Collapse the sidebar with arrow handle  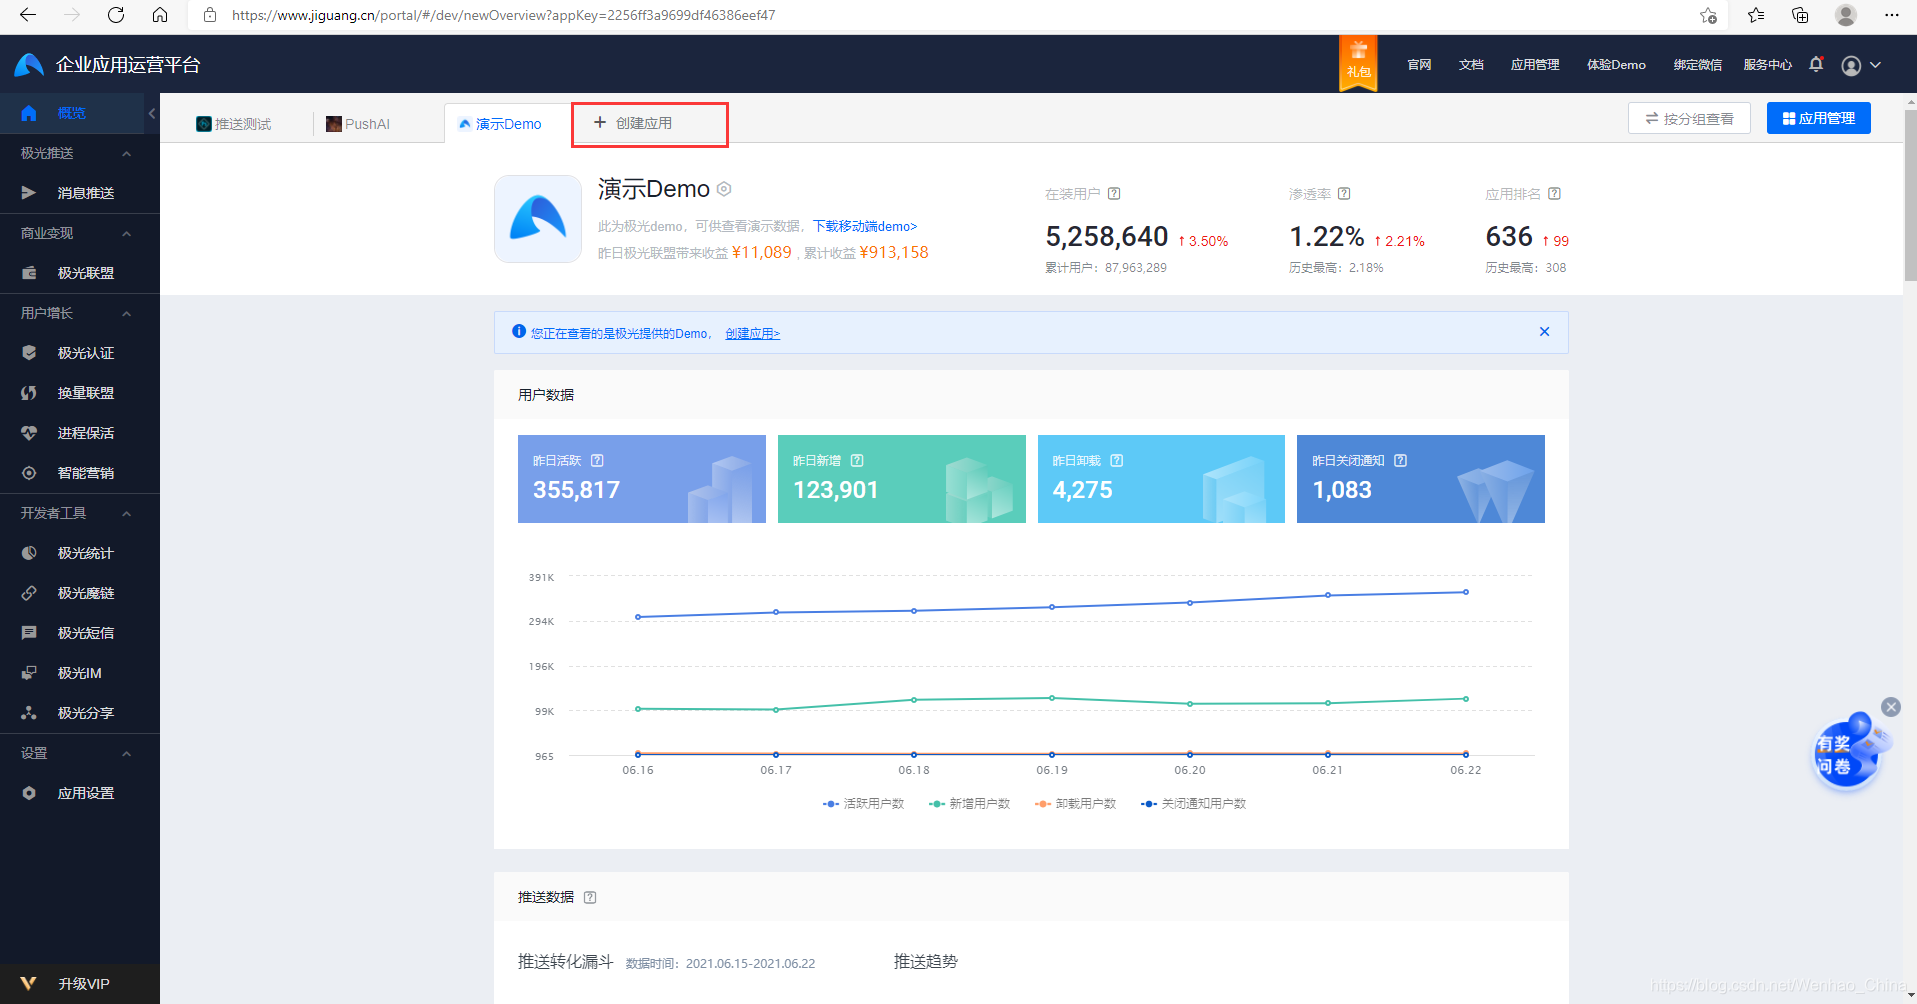click(x=152, y=113)
